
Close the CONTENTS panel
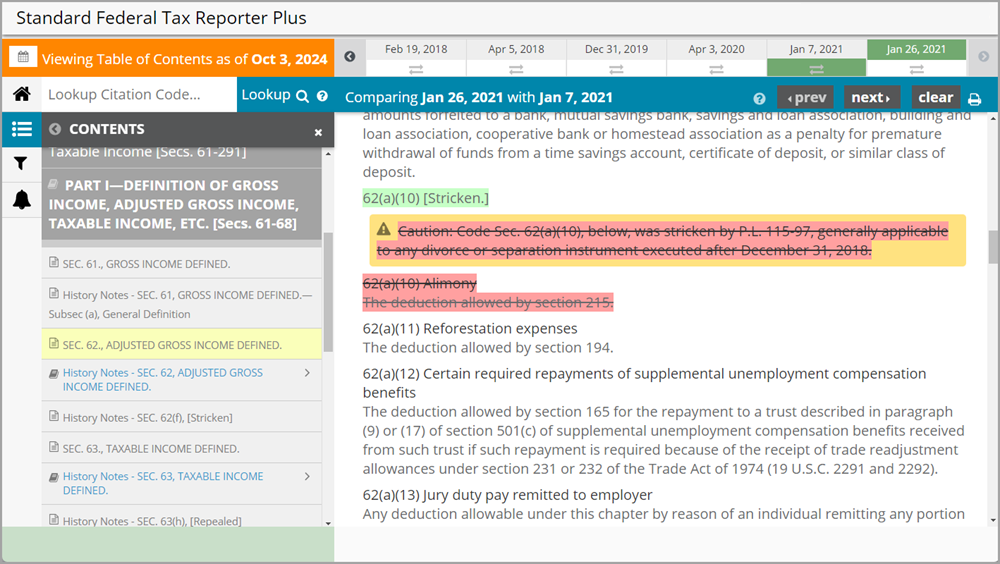[318, 132]
